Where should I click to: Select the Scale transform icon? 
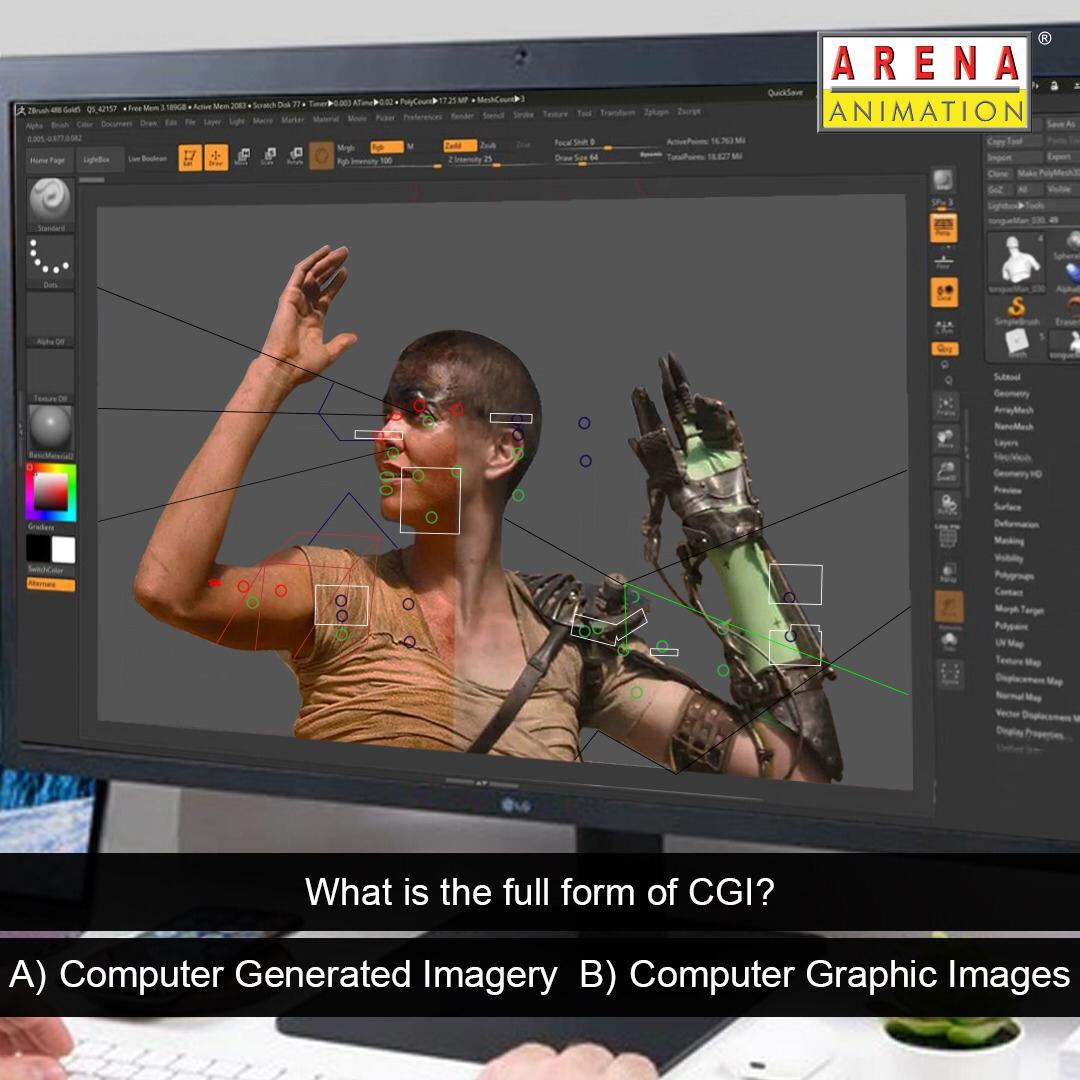click(x=269, y=156)
